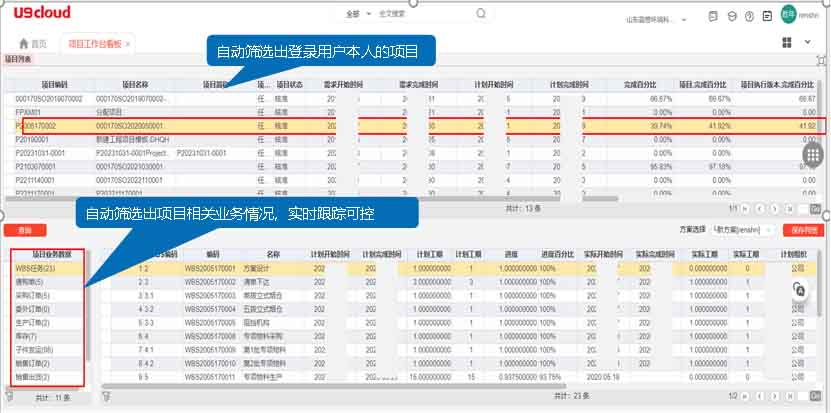Open the calendar task icon in header

(766, 16)
